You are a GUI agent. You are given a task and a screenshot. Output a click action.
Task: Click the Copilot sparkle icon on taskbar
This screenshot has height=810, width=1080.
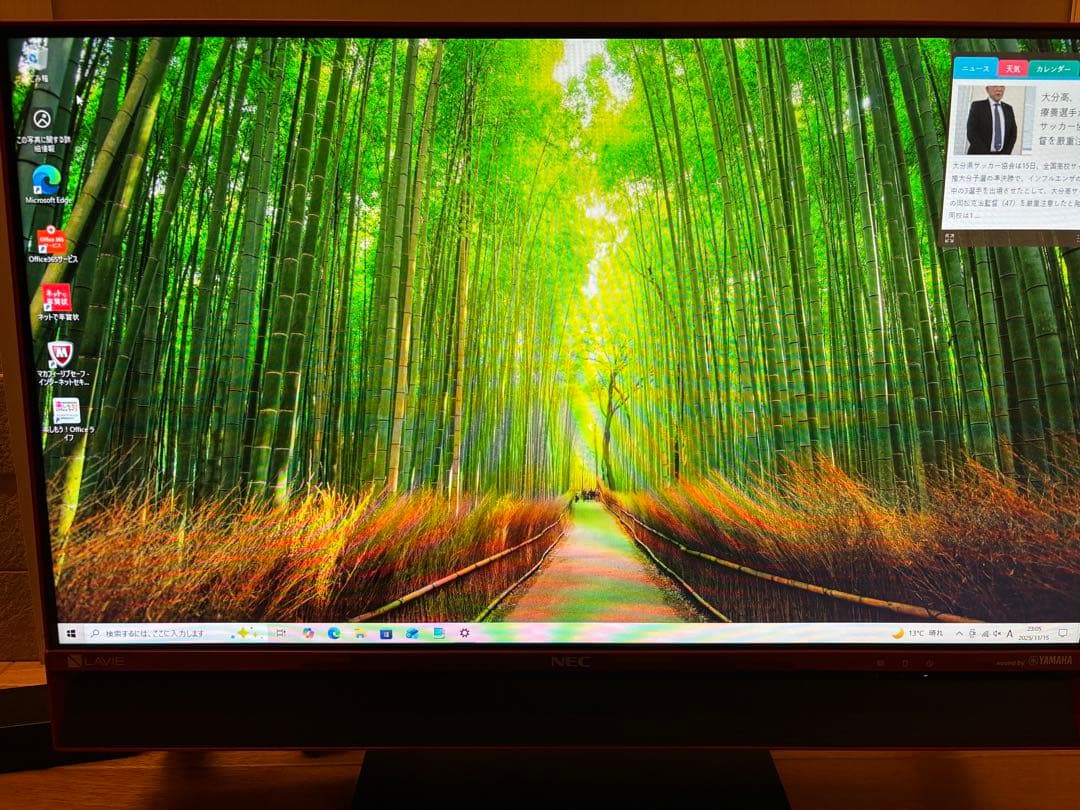(243, 633)
